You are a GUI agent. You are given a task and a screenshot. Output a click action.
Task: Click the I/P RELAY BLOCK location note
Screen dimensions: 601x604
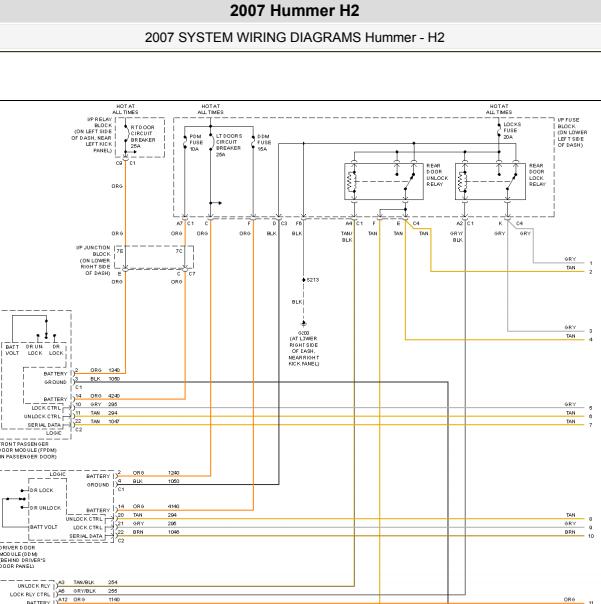coord(92,135)
